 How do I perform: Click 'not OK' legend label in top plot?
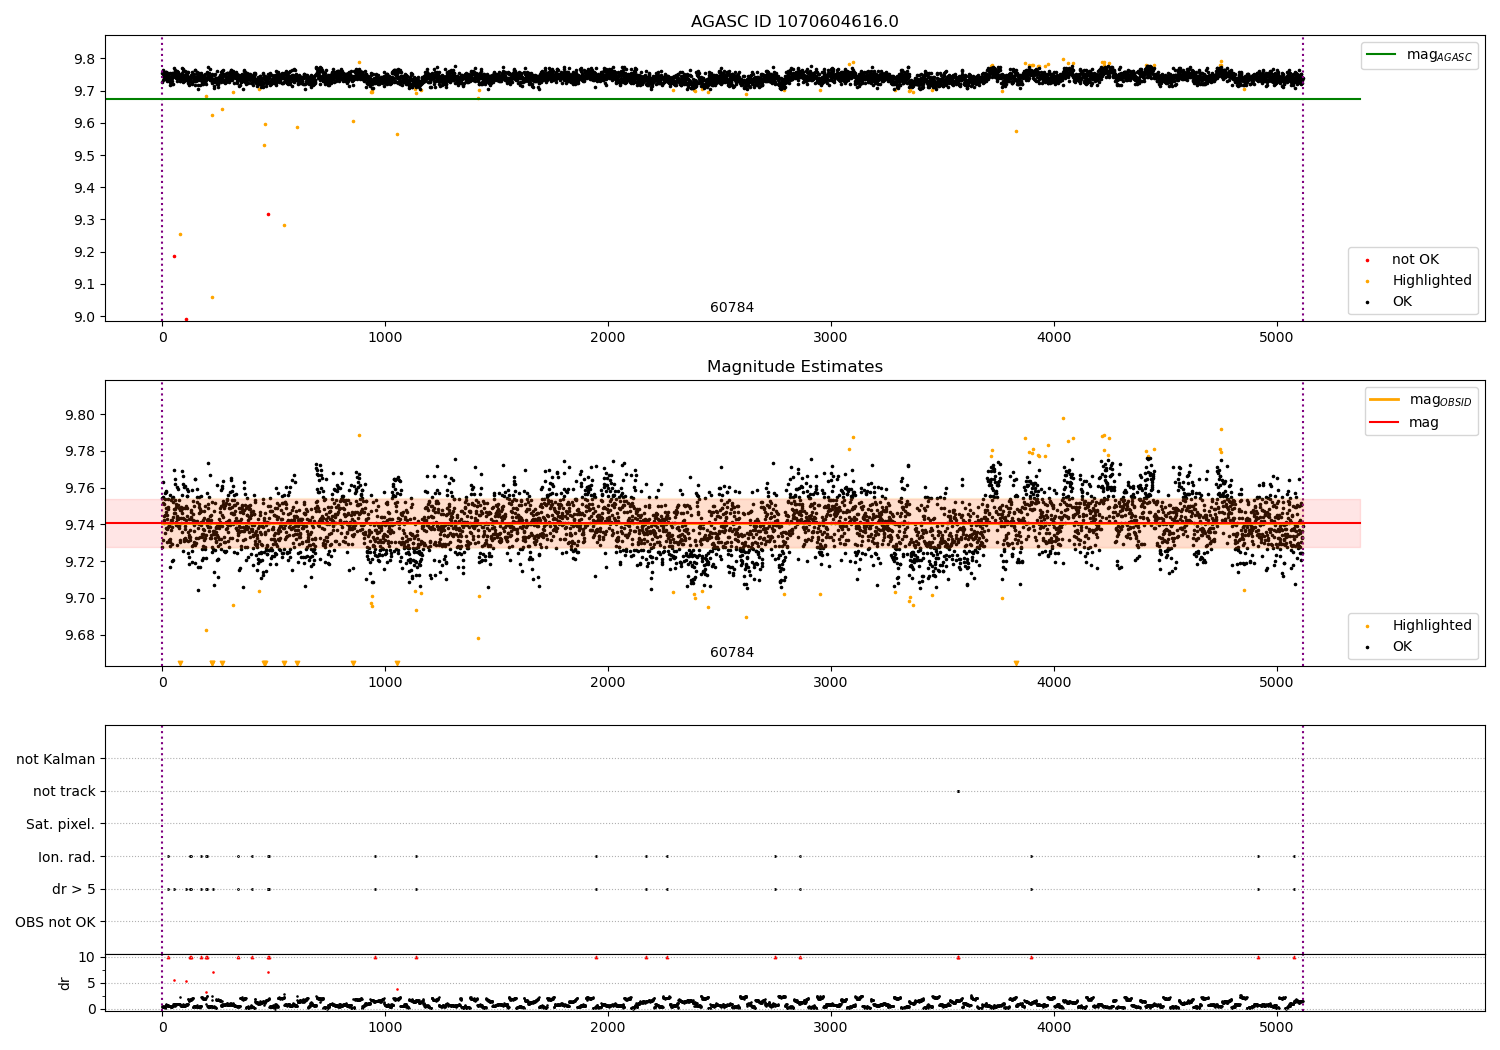(x=1415, y=260)
